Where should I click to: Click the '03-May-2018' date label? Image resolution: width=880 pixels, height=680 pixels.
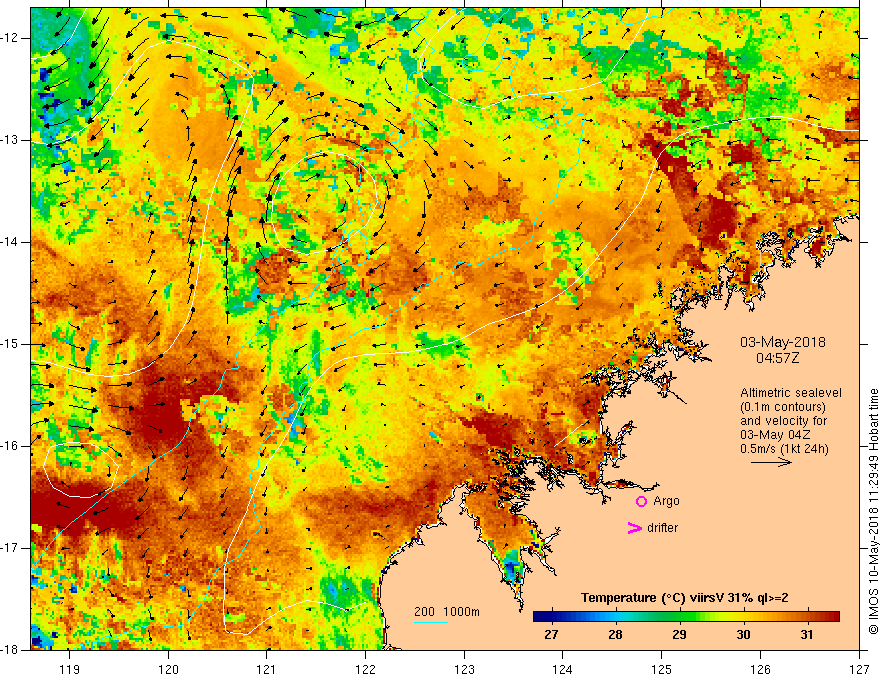(783, 342)
